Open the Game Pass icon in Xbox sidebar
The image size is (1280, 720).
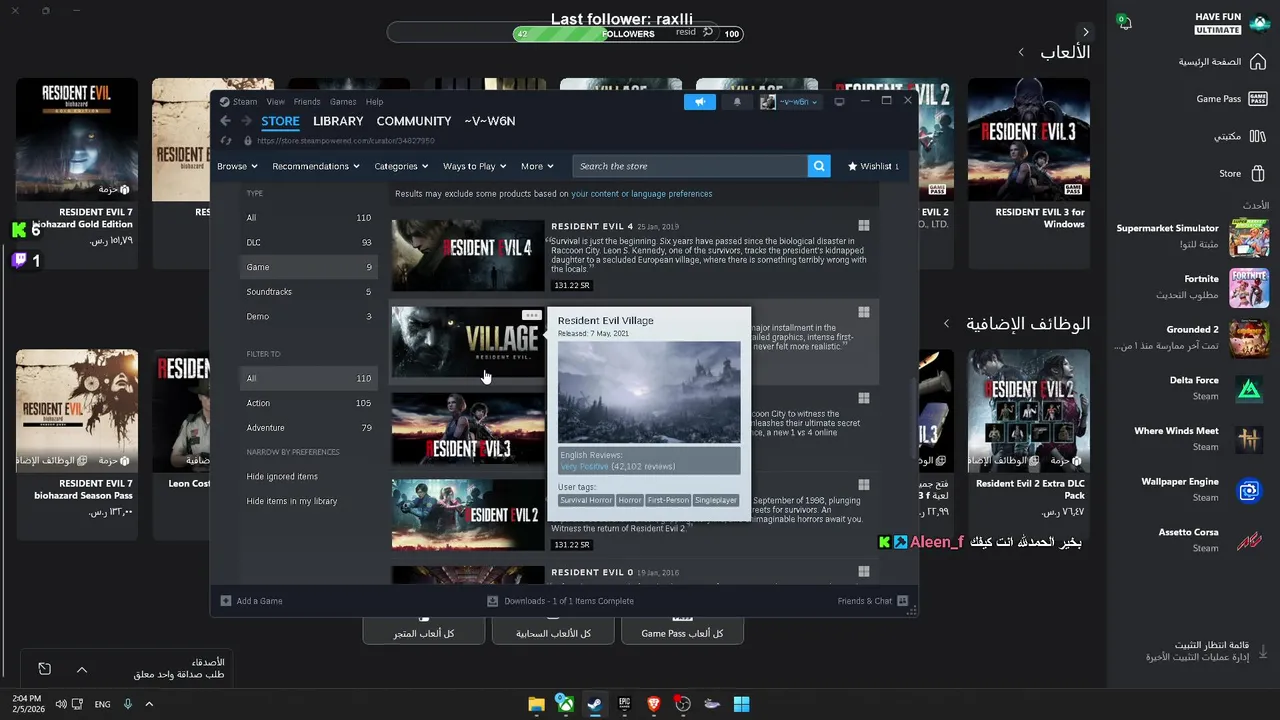point(1258,99)
